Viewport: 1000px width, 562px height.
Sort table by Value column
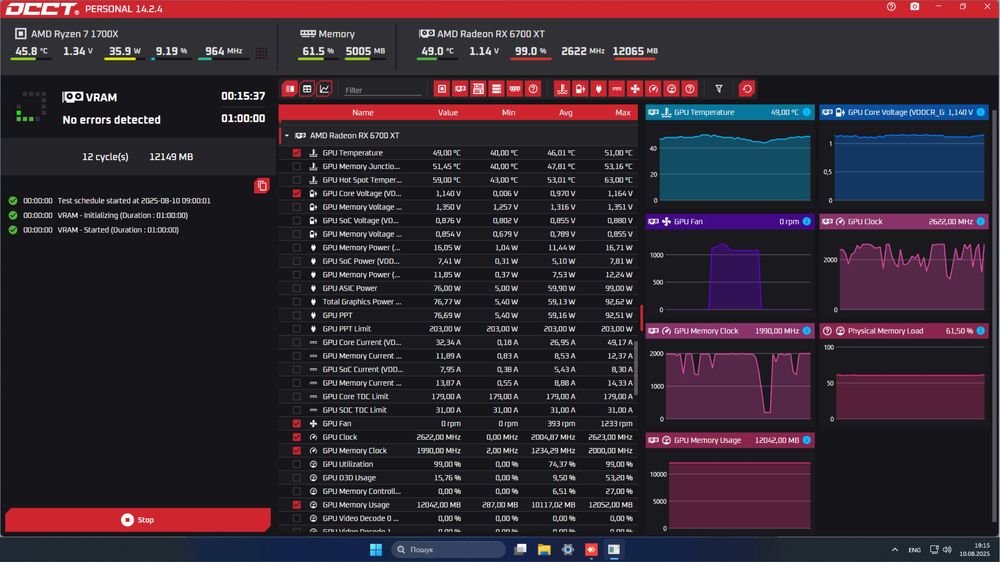[x=448, y=113]
